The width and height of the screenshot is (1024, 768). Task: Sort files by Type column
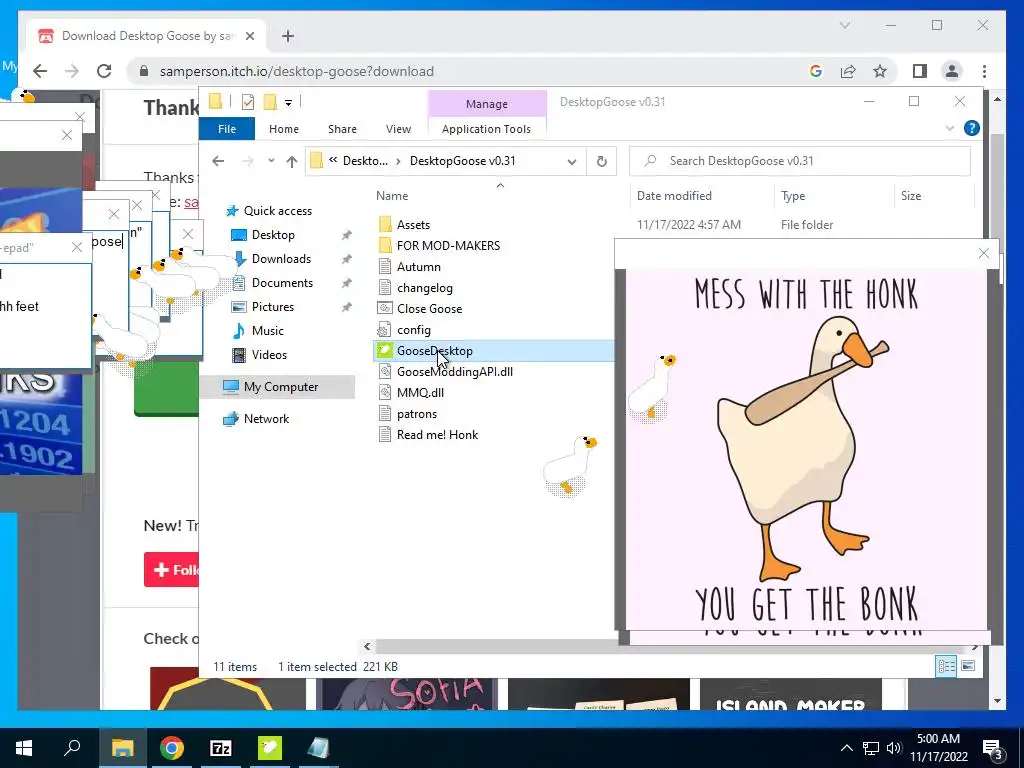tap(793, 196)
